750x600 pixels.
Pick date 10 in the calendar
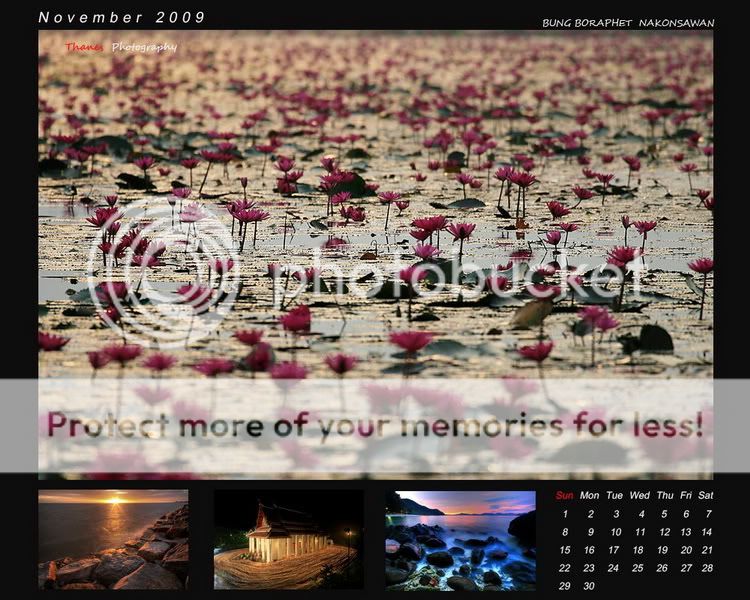click(x=616, y=532)
